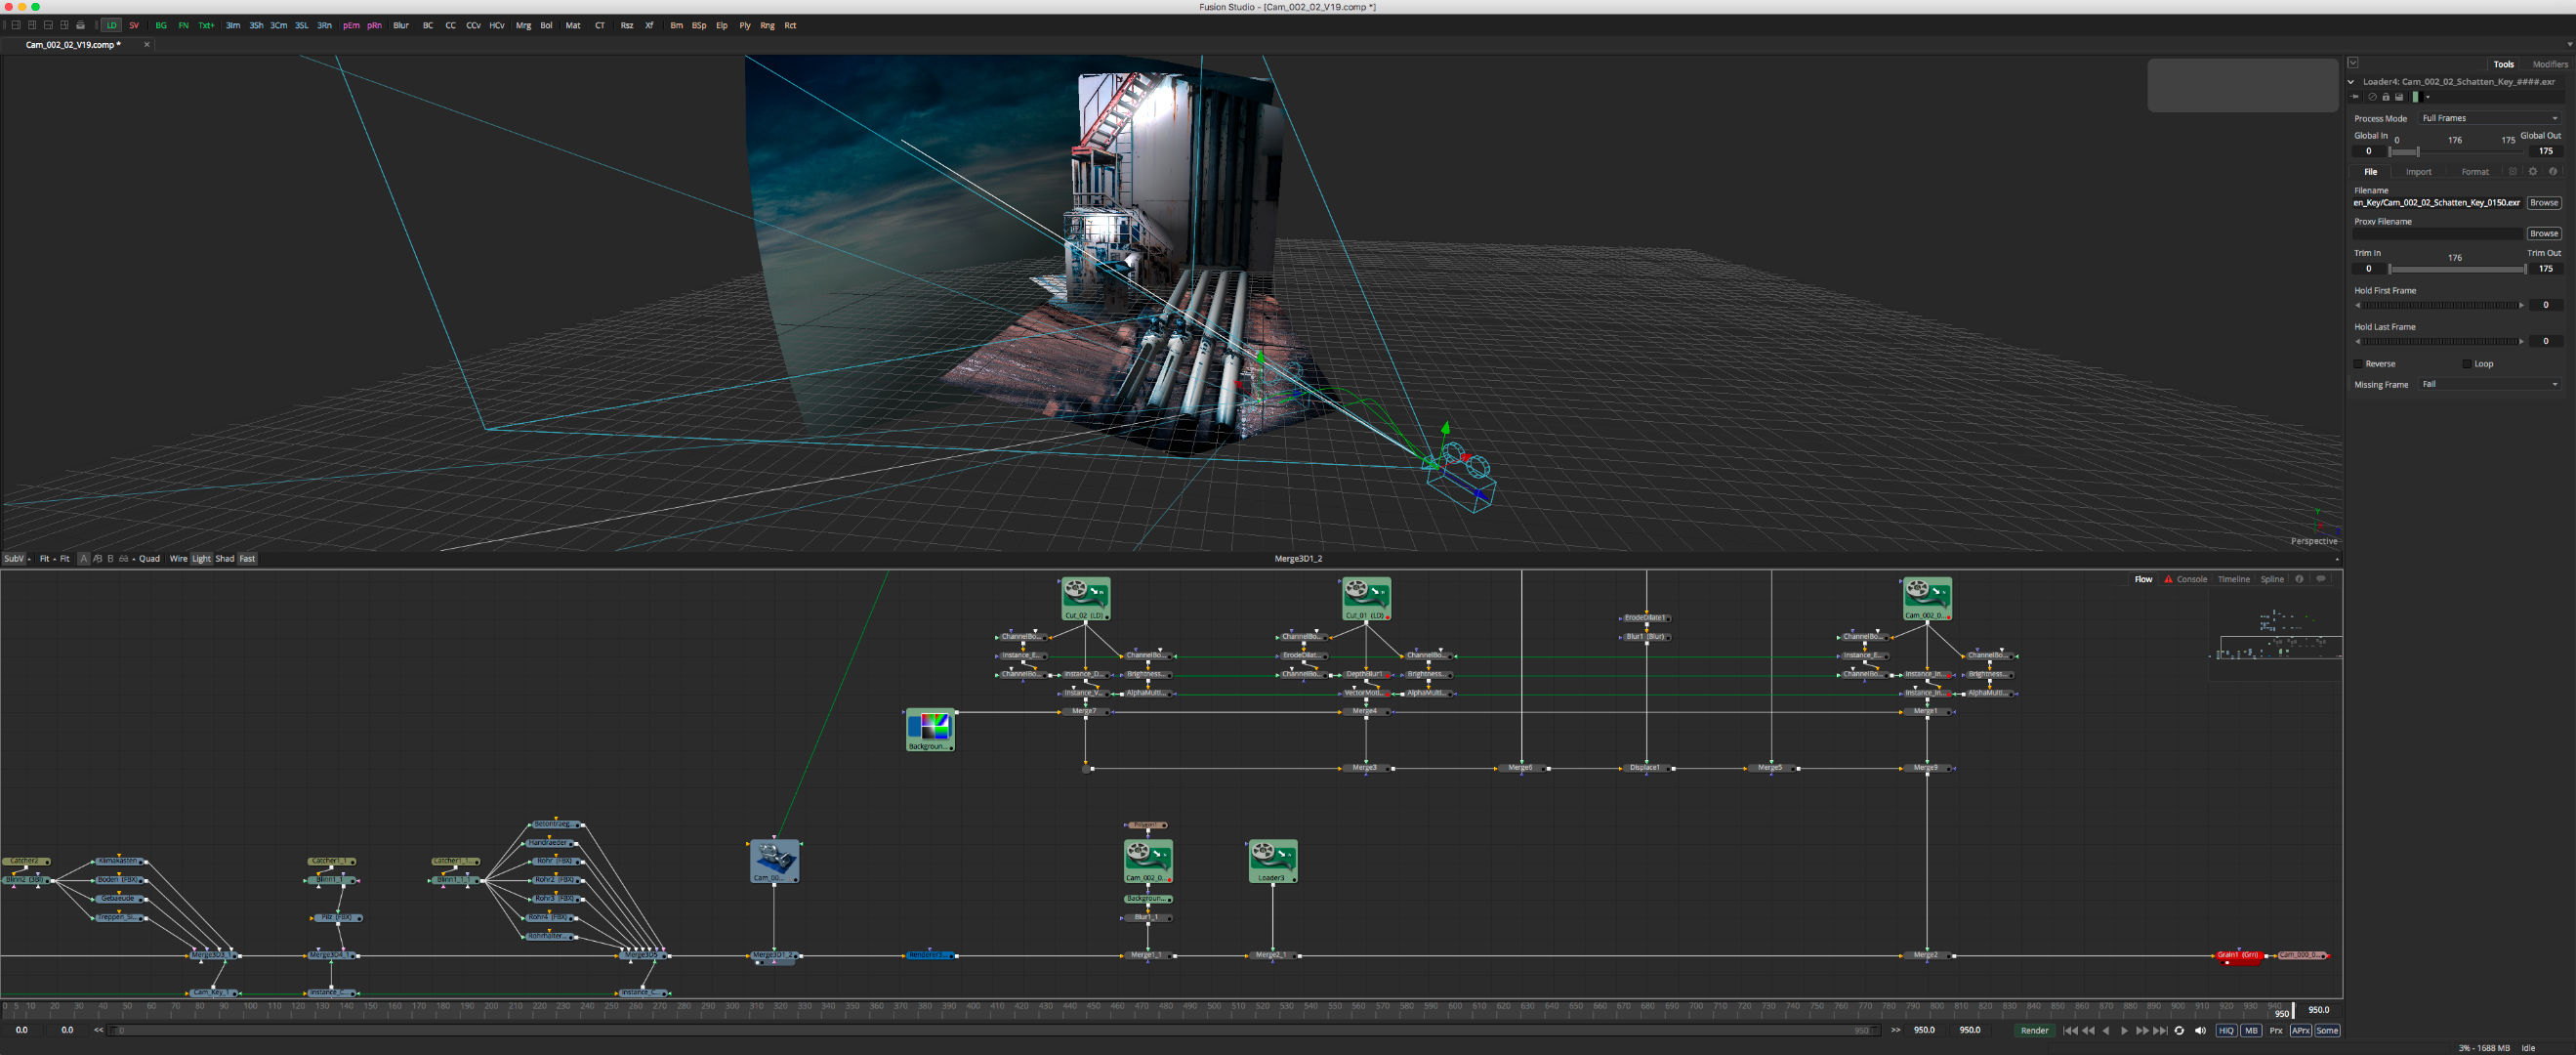Viewport: 2576px width, 1055px height.
Task: Select the Merge (Mrg) toolbar tool
Action: [x=523, y=26]
